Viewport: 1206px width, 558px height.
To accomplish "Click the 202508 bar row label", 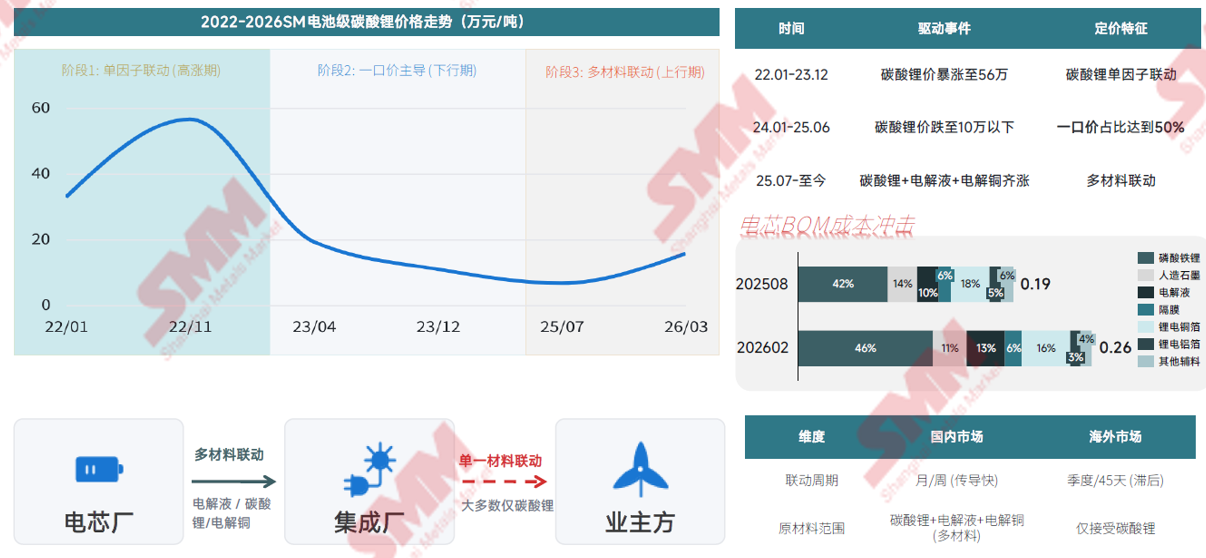I will [x=763, y=284].
